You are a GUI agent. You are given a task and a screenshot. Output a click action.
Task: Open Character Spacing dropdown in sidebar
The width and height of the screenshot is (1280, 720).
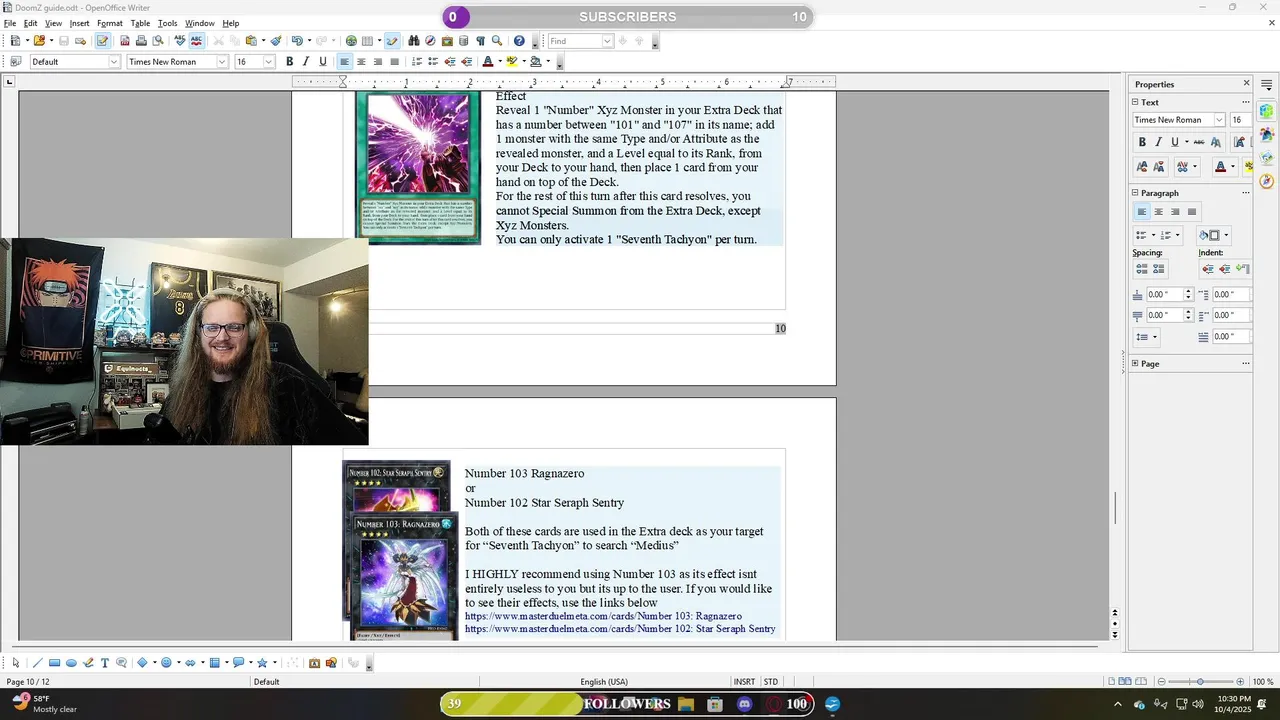click(1195, 166)
